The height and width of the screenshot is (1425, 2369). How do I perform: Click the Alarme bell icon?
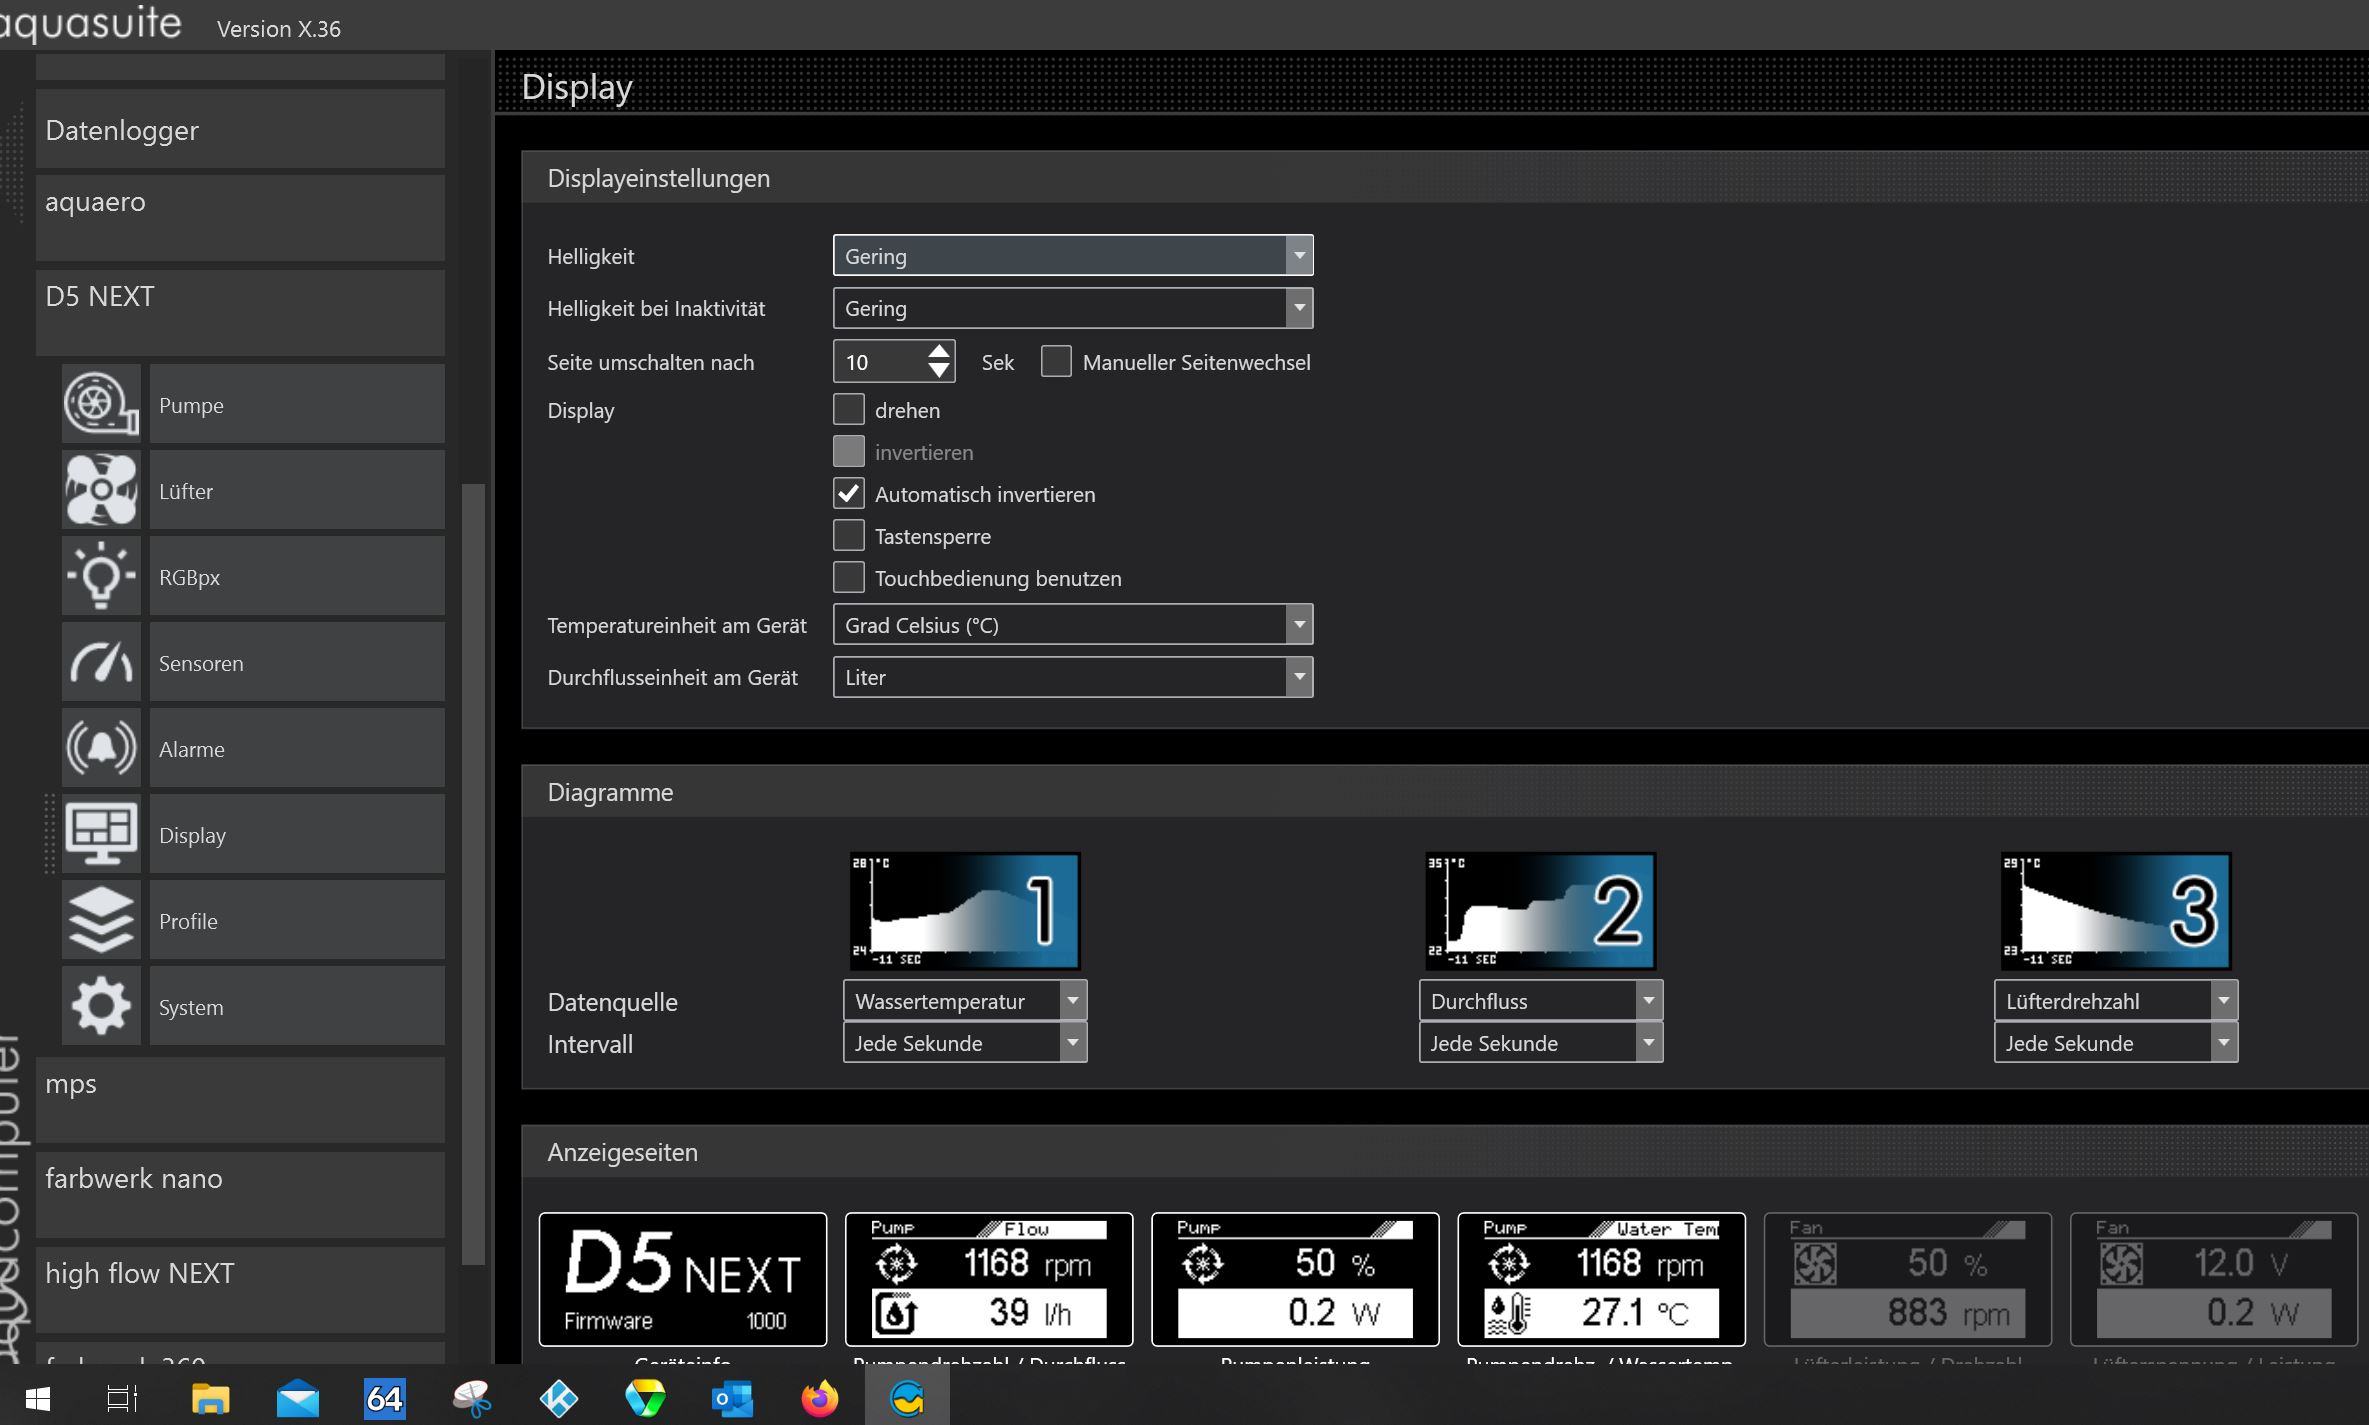[x=101, y=748]
